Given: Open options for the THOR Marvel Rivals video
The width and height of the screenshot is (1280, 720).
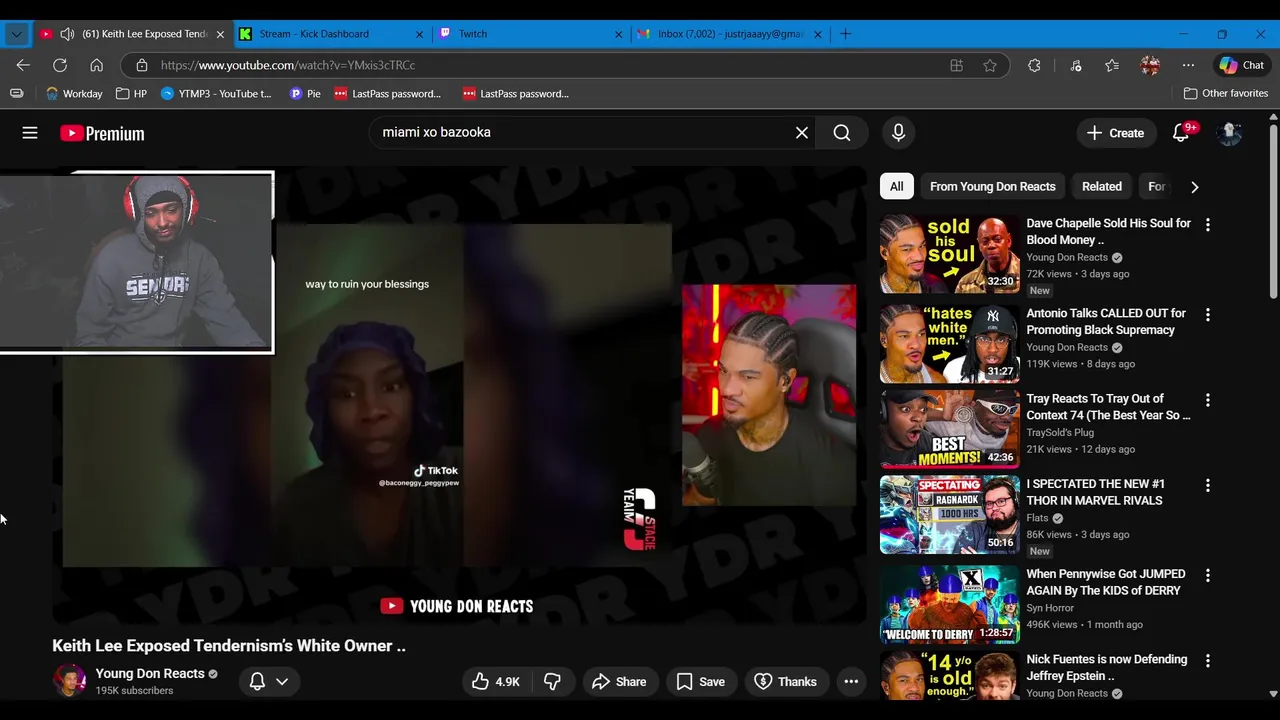Looking at the screenshot, I should (1207, 486).
